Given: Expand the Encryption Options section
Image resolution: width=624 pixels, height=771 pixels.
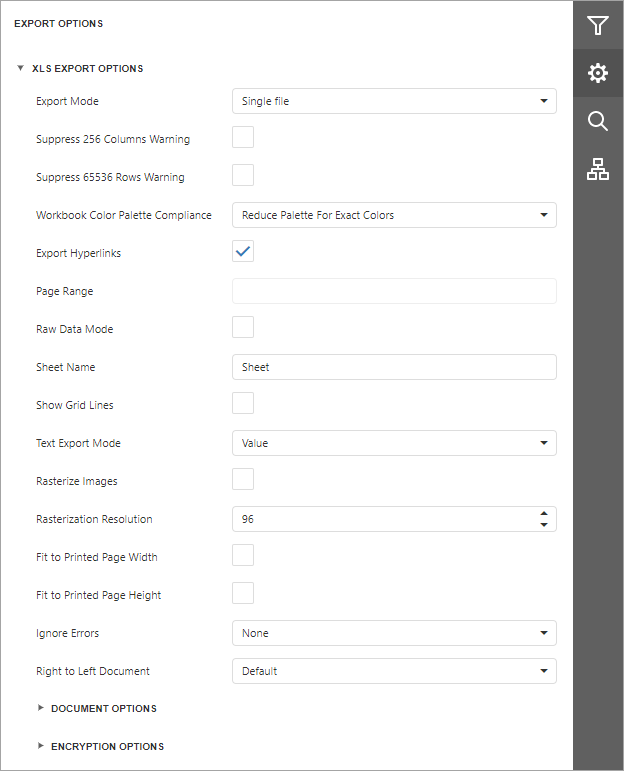Looking at the screenshot, I should [x=107, y=747].
